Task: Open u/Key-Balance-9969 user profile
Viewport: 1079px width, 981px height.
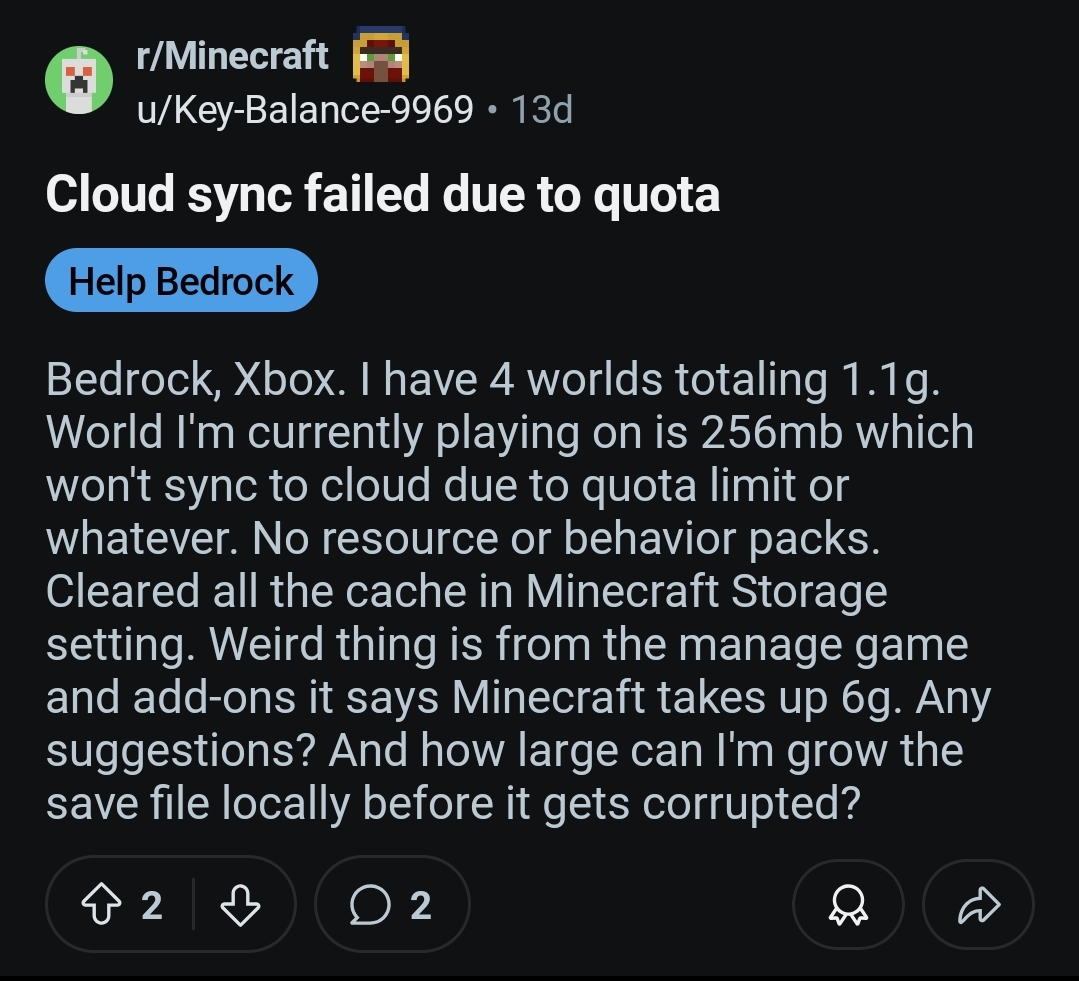Action: (x=305, y=109)
